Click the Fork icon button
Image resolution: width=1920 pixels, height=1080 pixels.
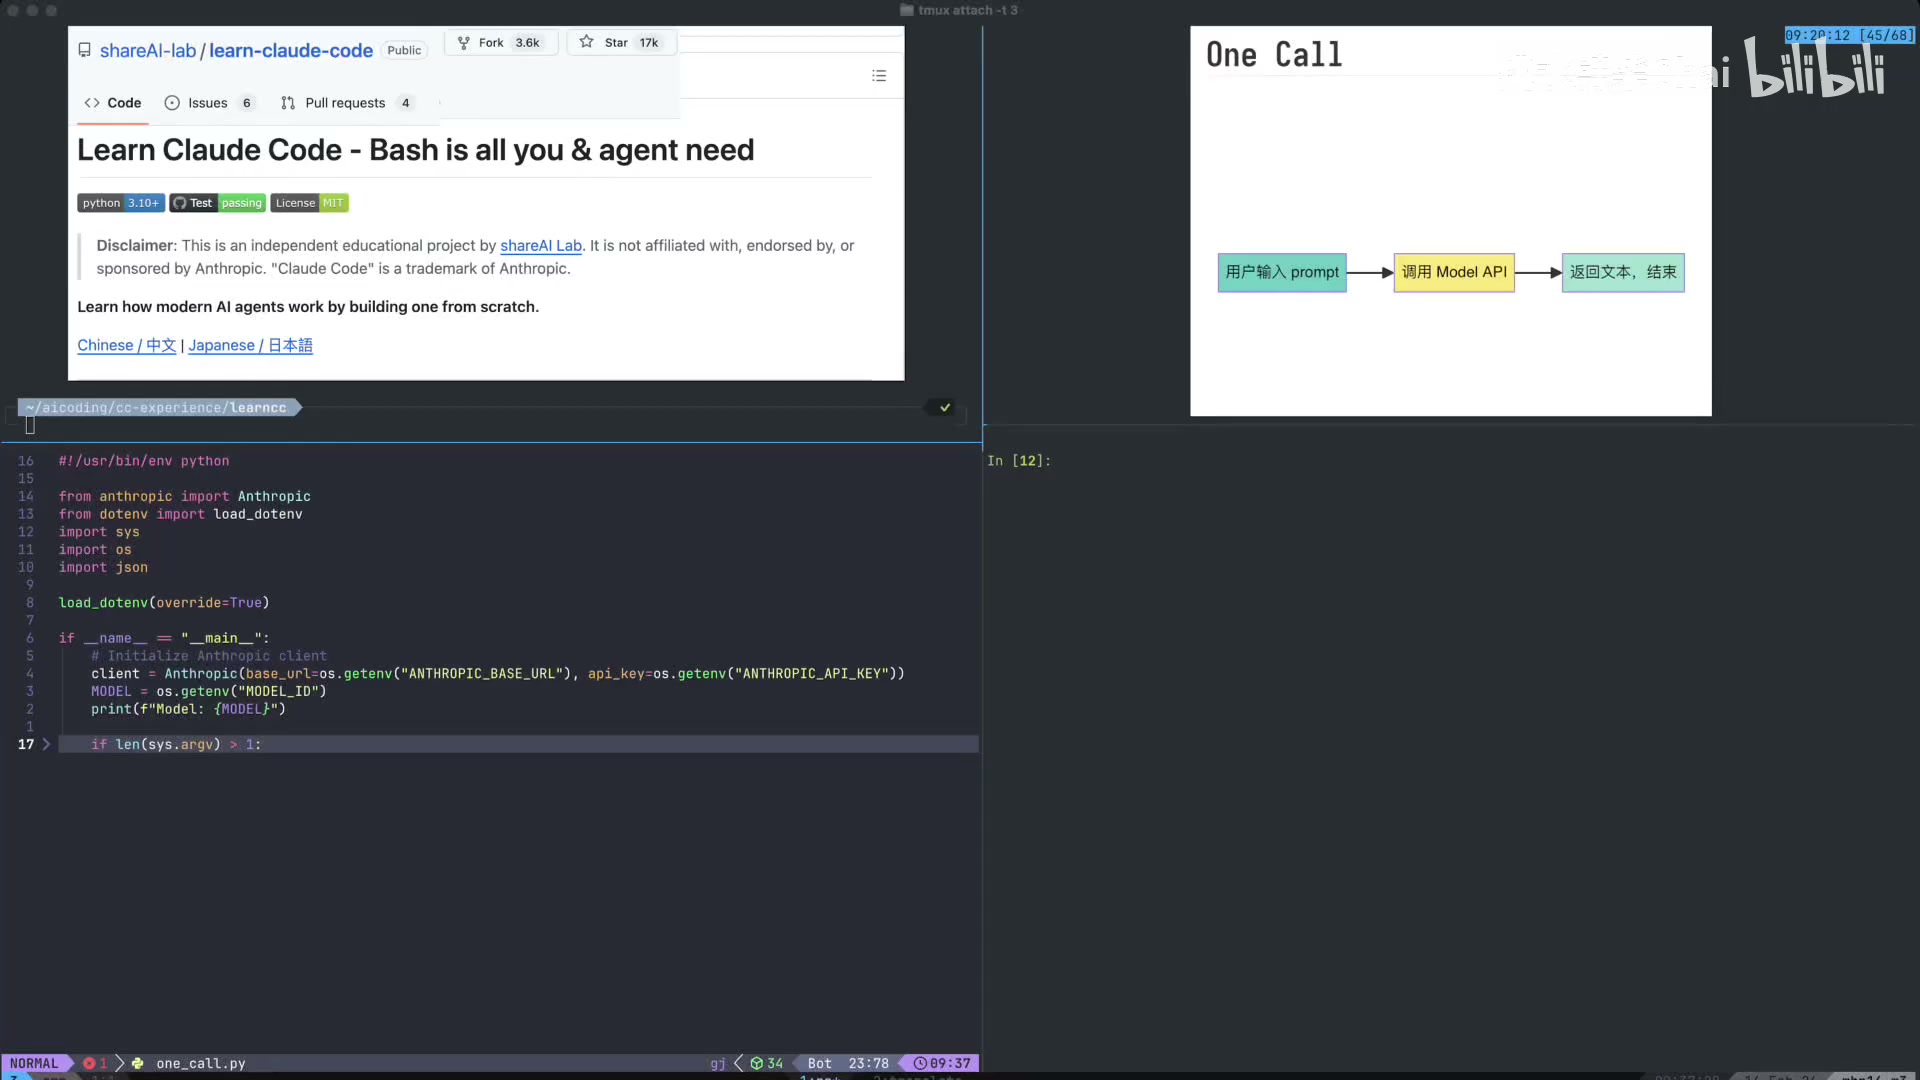(464, 42)
